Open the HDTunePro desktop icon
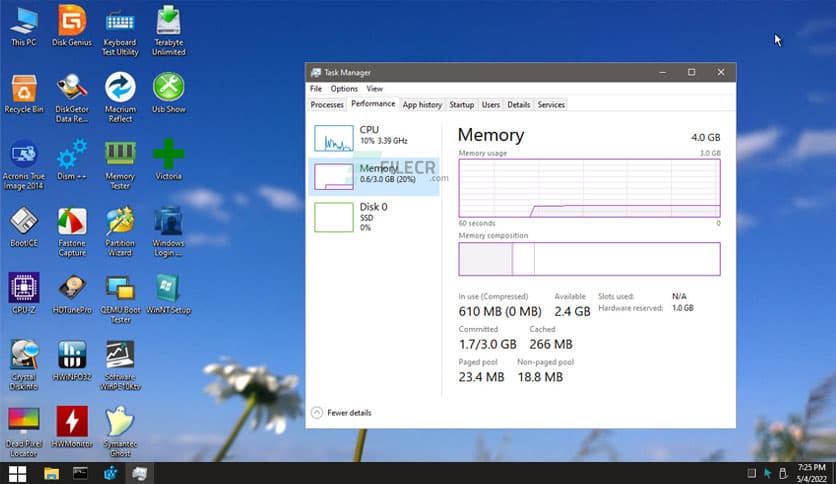Screen dimensions: 836x484 coord(72,288)
